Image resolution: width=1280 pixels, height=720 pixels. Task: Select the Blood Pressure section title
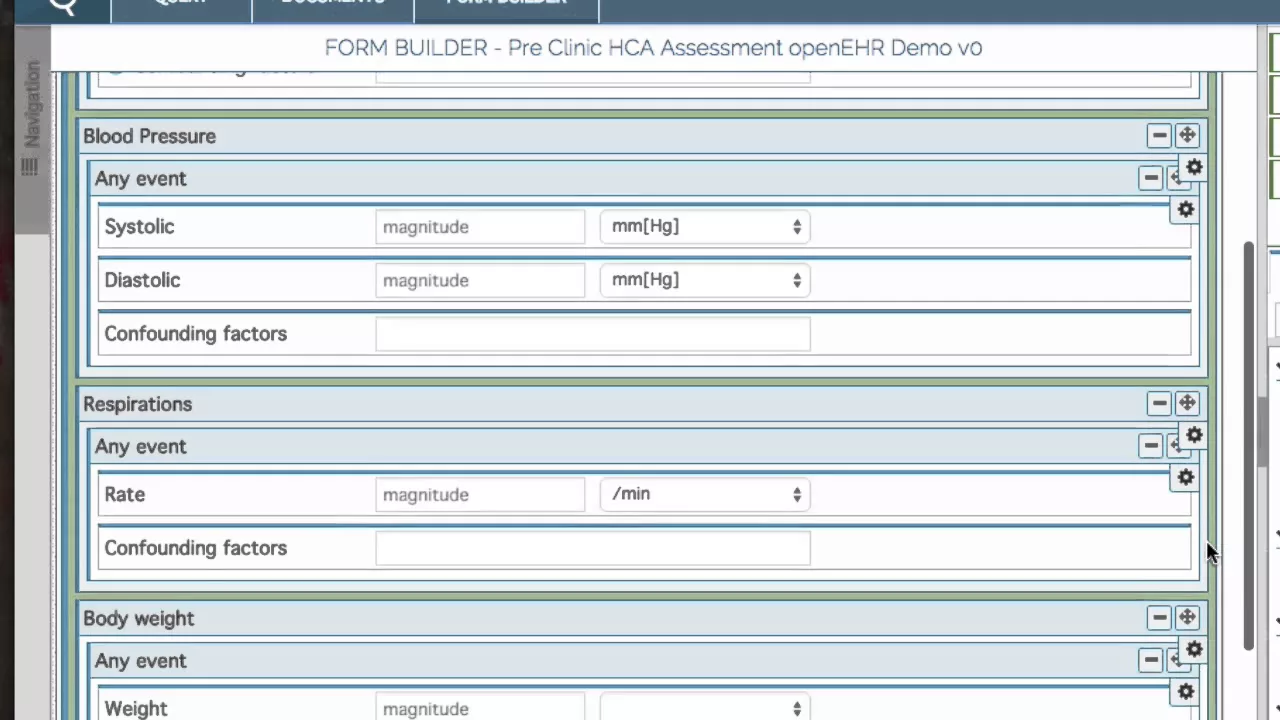coord(149,136)
